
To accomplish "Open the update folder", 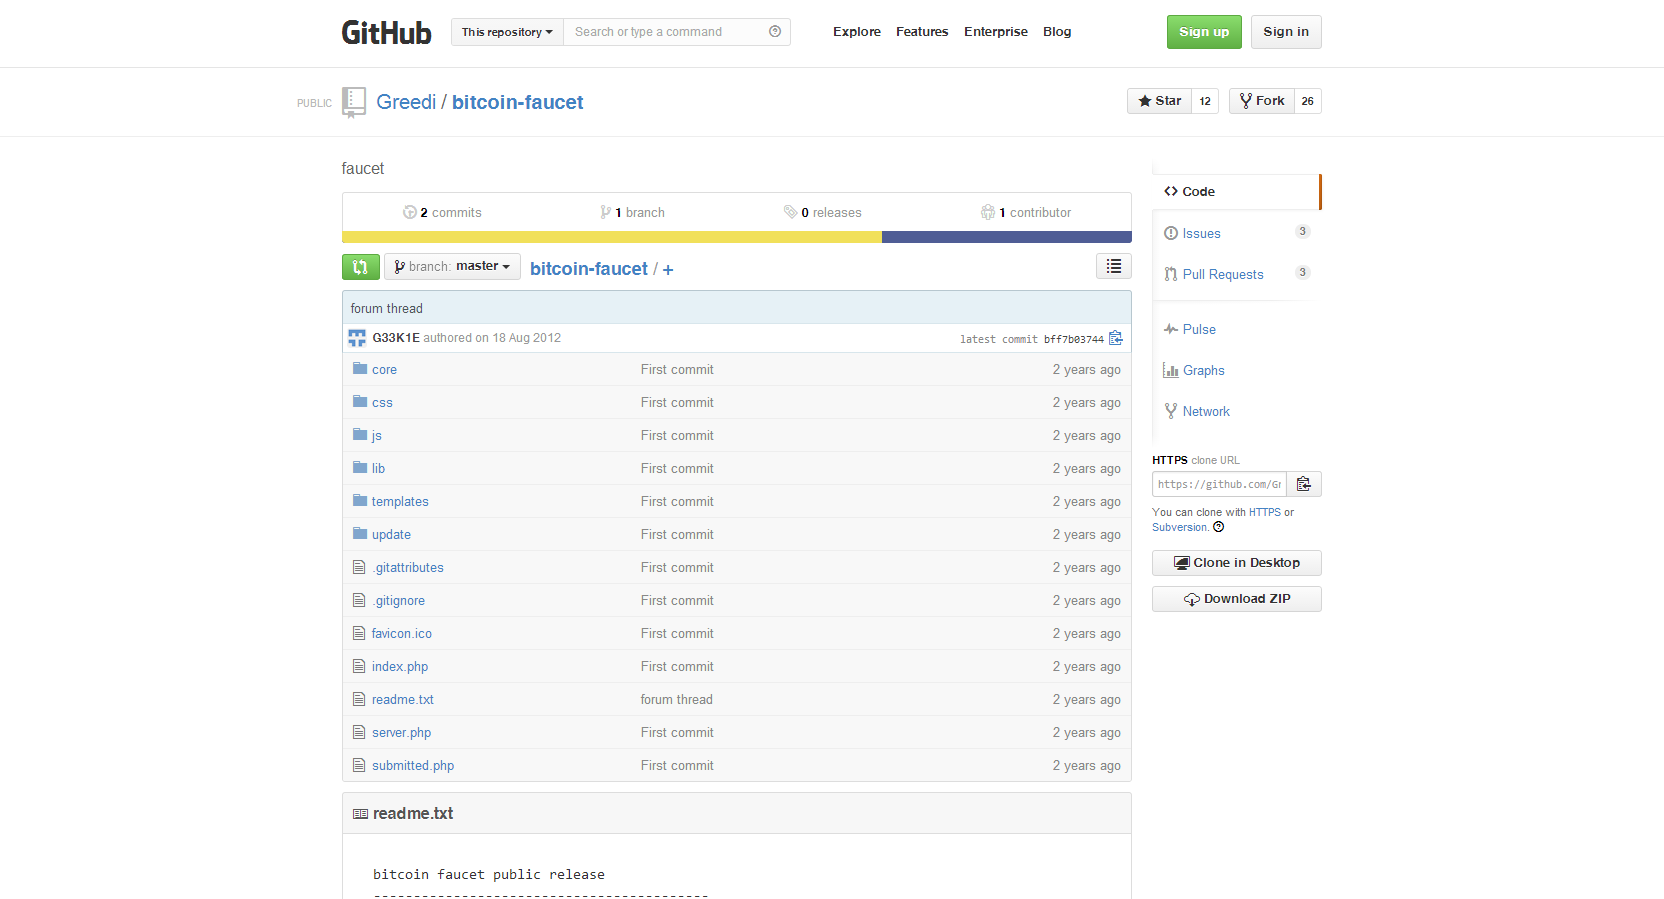I will (391, 534).
